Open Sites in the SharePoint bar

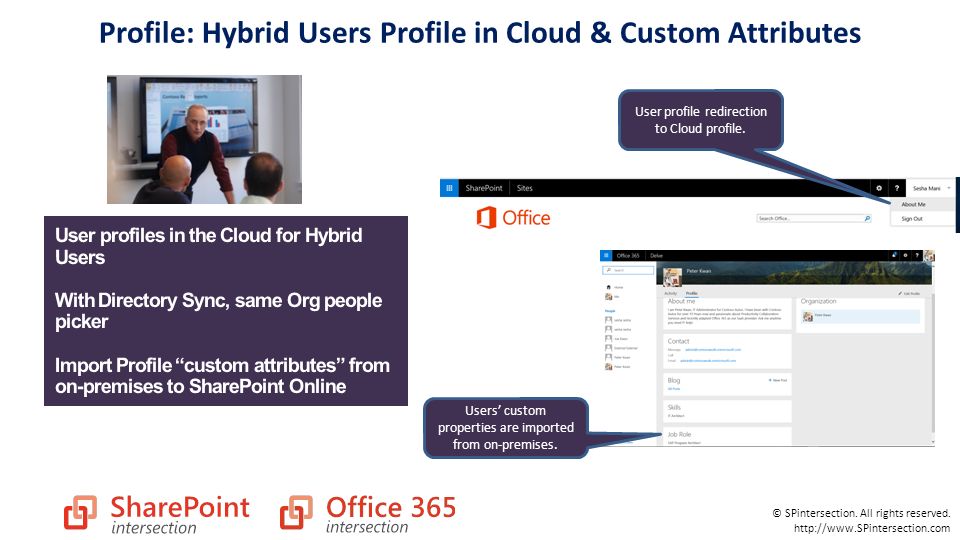coord(525,188)
